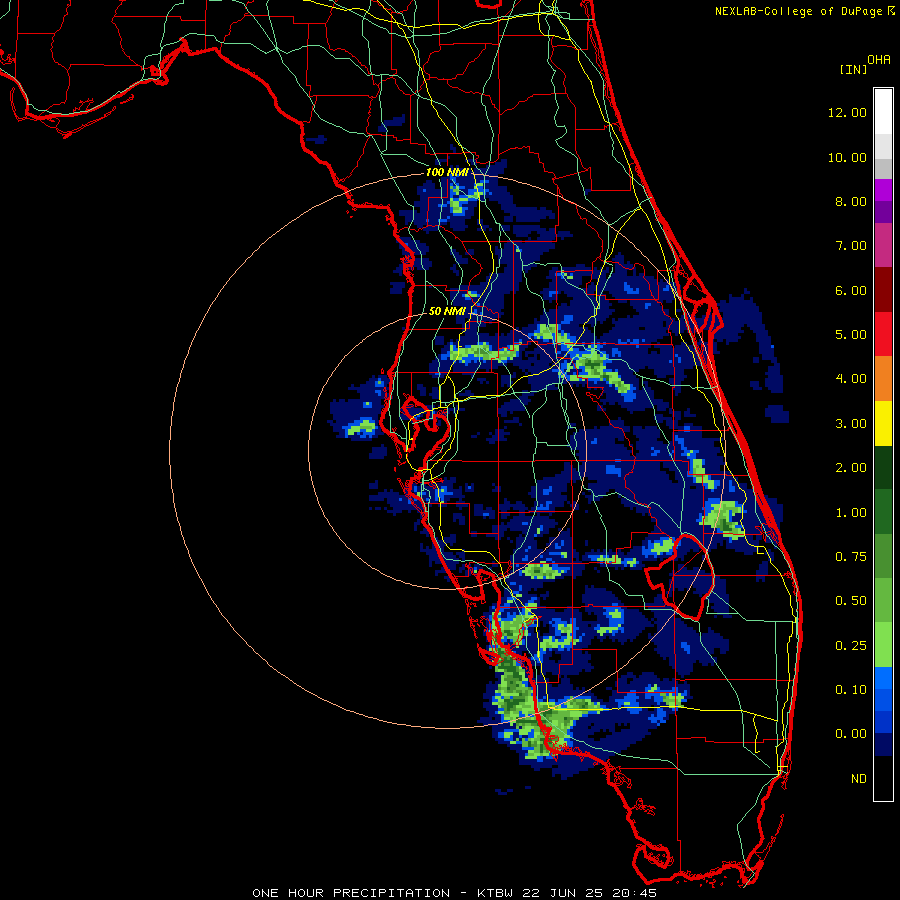Screen dimensions: 900x900
Task: Click the lightest green legend swatch
Action: [883, 645]
